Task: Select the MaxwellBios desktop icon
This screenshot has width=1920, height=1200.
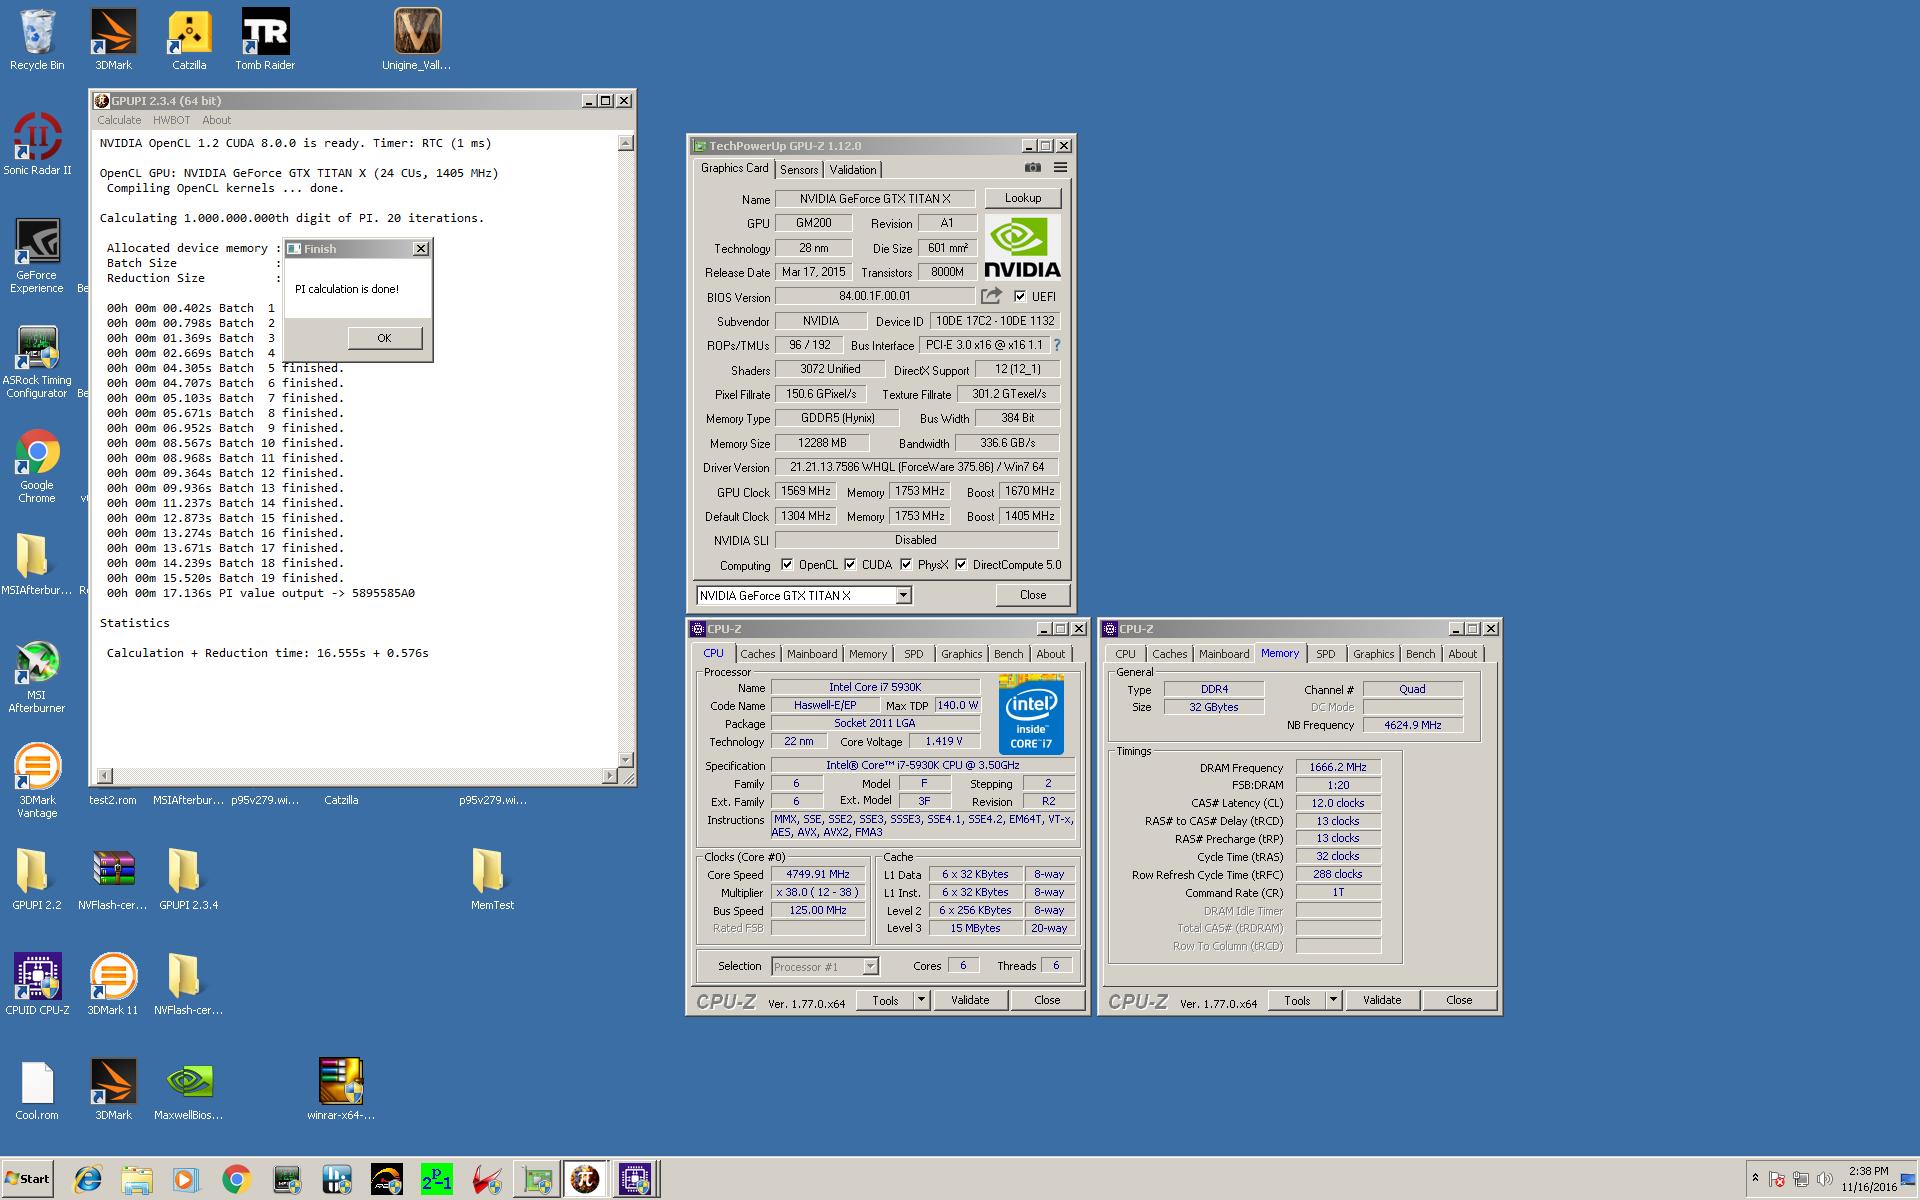Action: pyautogui.click(x=189, y=1090)
